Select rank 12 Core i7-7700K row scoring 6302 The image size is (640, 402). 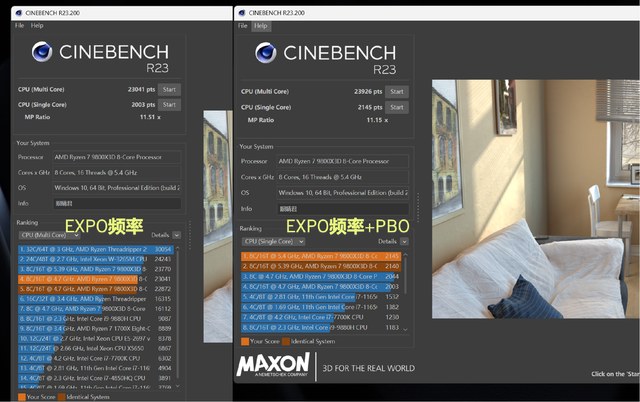point(96,358)
